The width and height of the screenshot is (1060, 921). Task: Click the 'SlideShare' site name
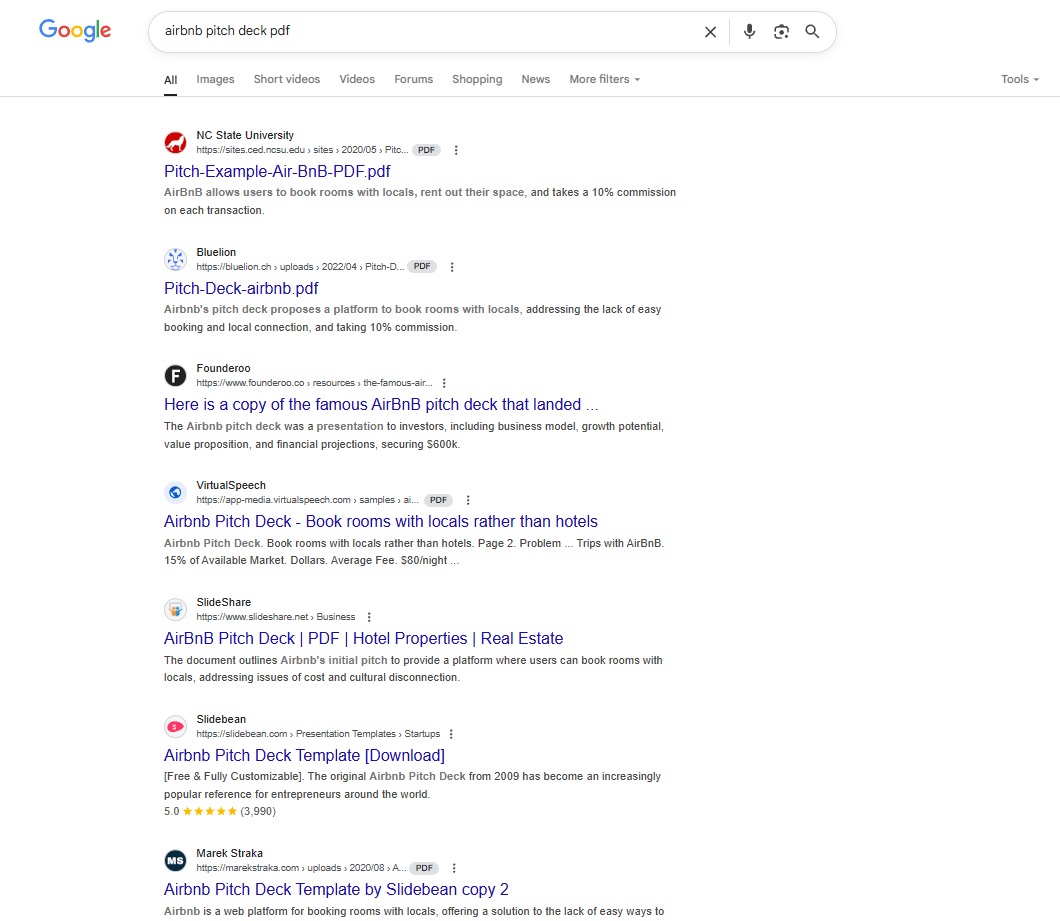coord(223,603)
